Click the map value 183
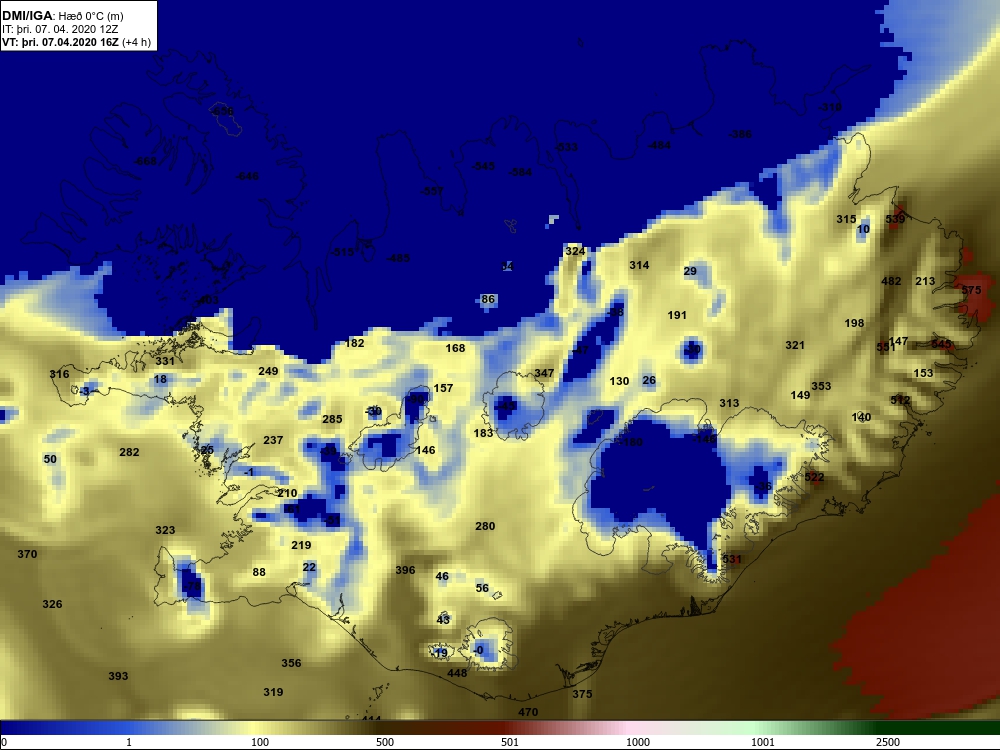 (483, 434)
